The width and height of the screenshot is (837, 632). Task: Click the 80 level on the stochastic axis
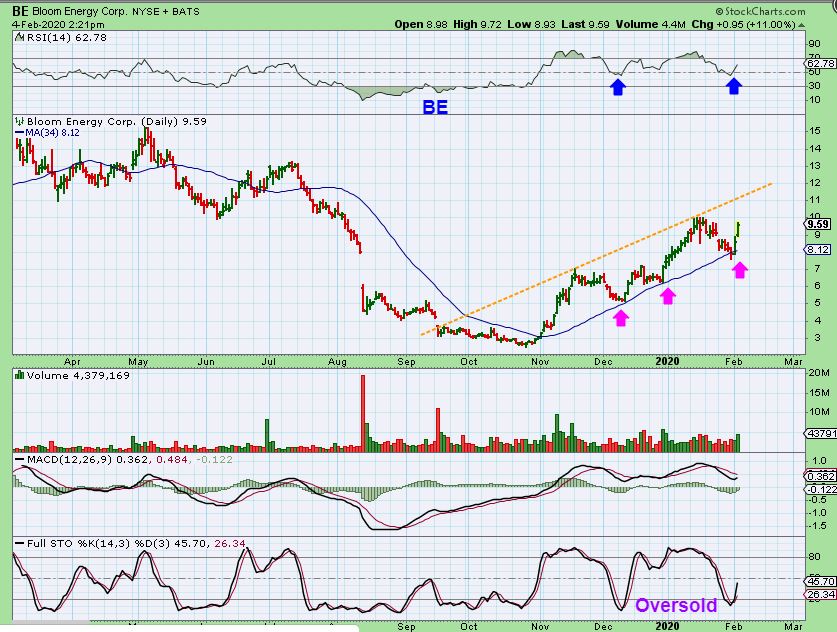(815, 556)
